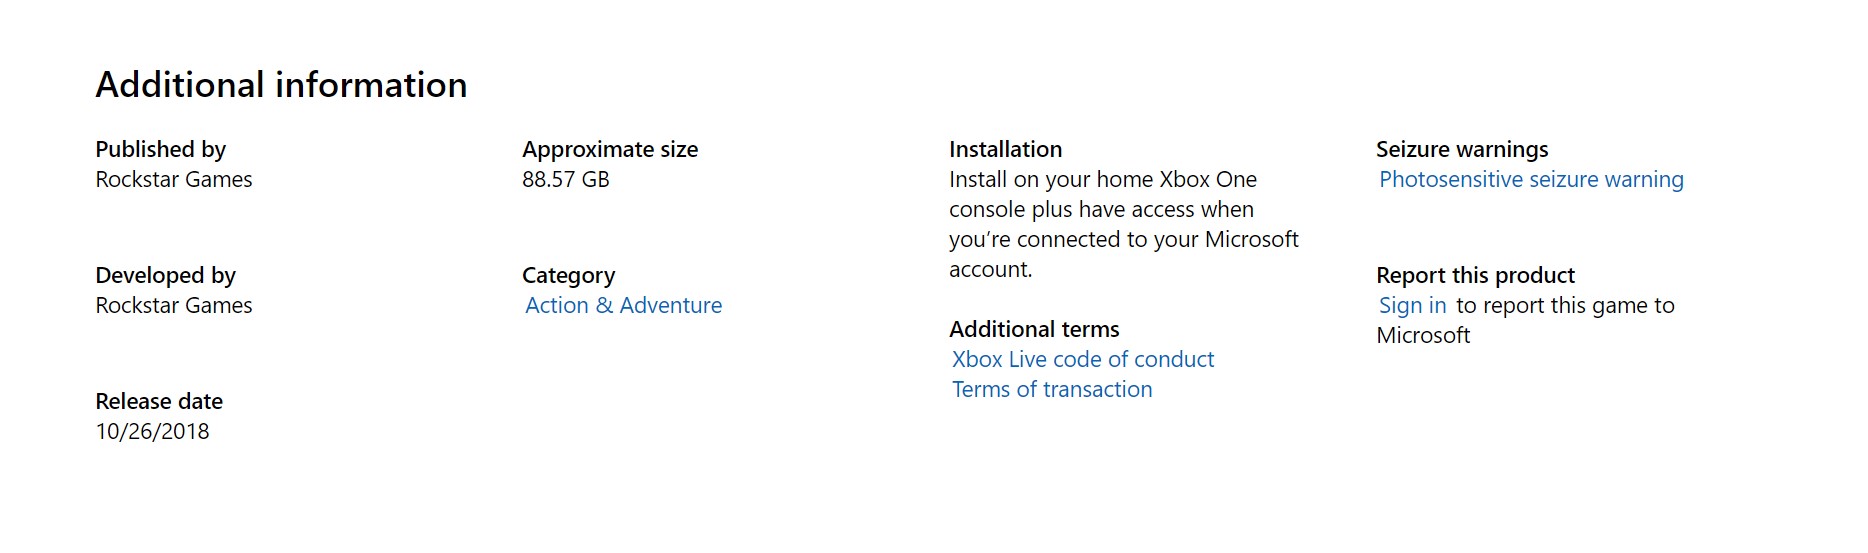
Task: Click the 88.57 GB size value
Action: [x=565, y=180]
